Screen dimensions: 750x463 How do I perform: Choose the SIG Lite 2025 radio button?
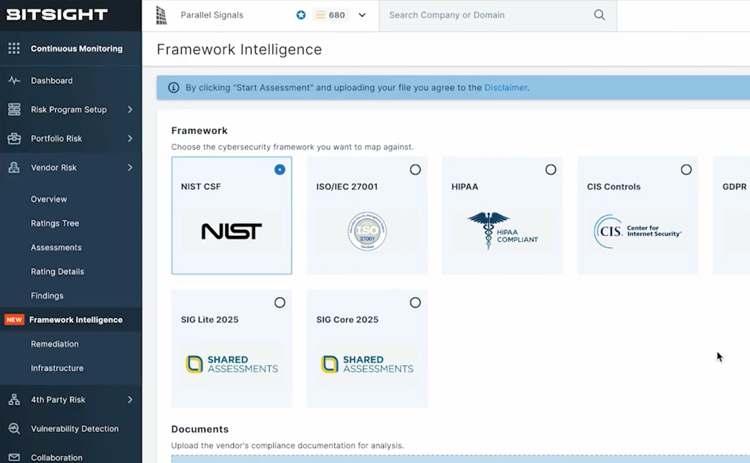pos(280,303)
